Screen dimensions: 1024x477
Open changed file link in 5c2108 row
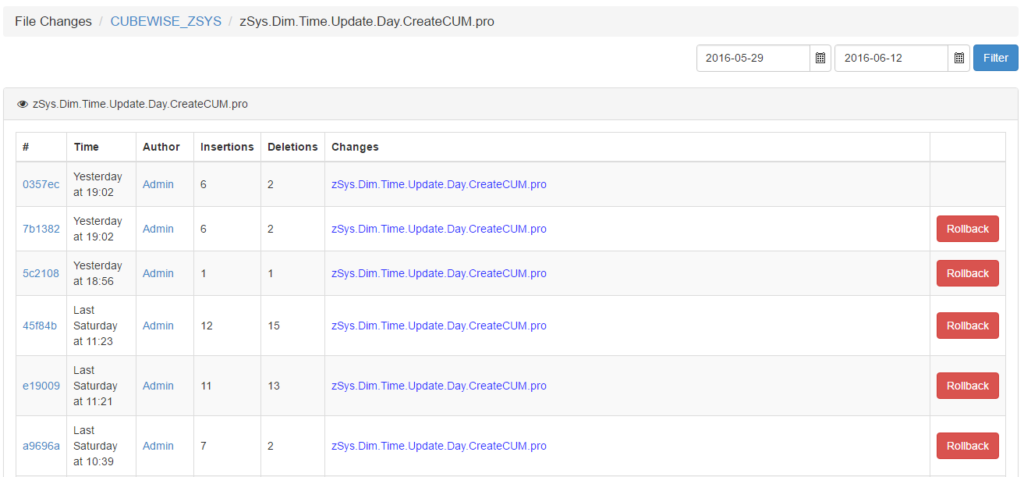[438, 273]
